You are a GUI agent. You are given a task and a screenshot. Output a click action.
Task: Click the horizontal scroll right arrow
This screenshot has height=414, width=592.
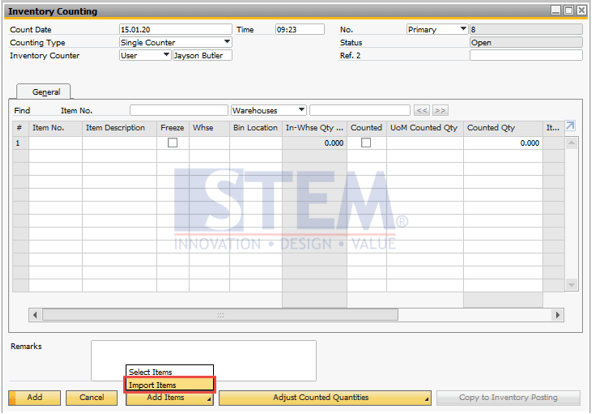(558, 315)
